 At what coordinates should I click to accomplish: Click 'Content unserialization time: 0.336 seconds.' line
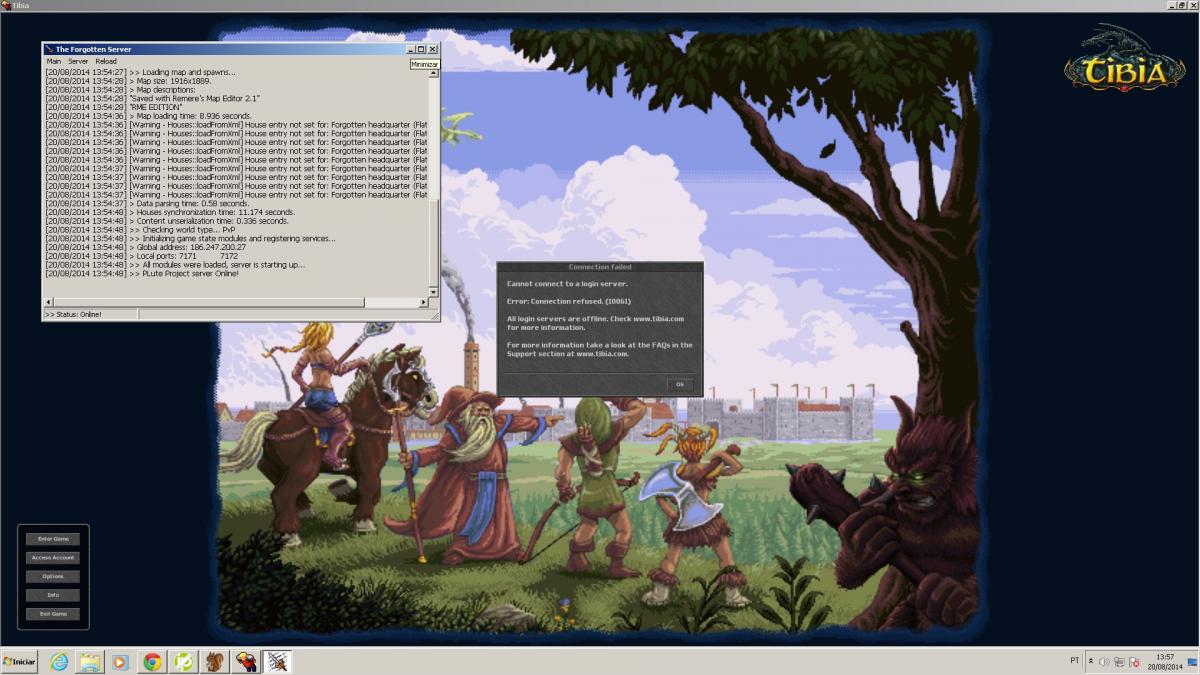point(167,221)
